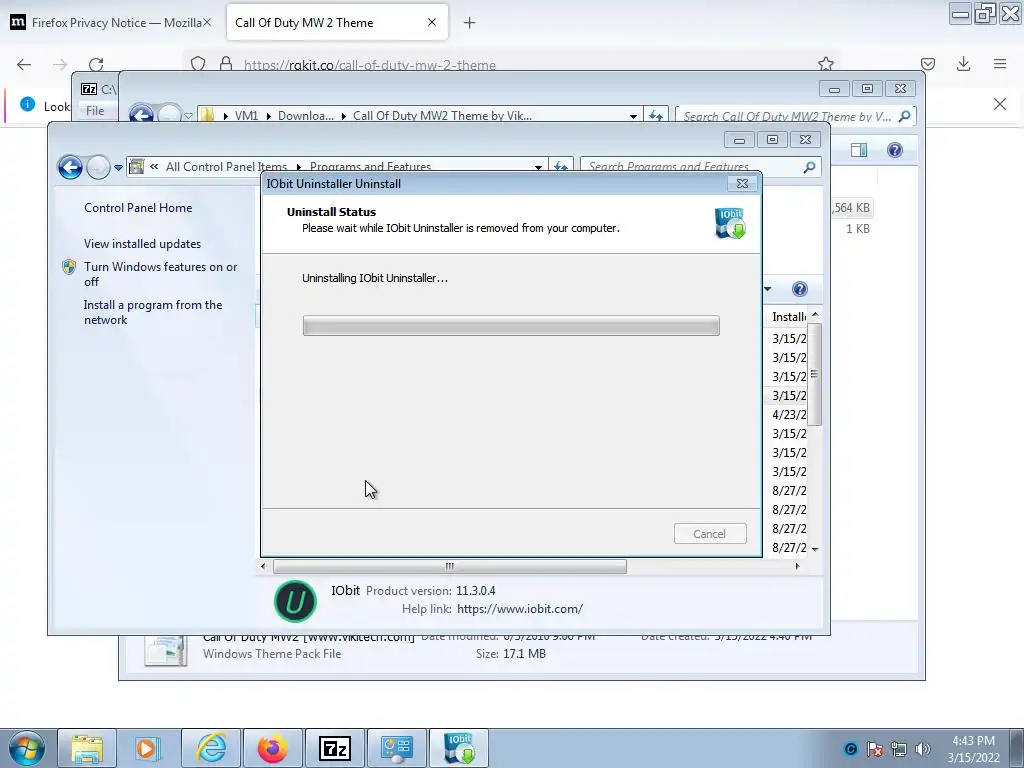The height and width of the screenshot is (768, 1024).
Task: Switch to Firefox in taskbar
Action: click(273, 748)
